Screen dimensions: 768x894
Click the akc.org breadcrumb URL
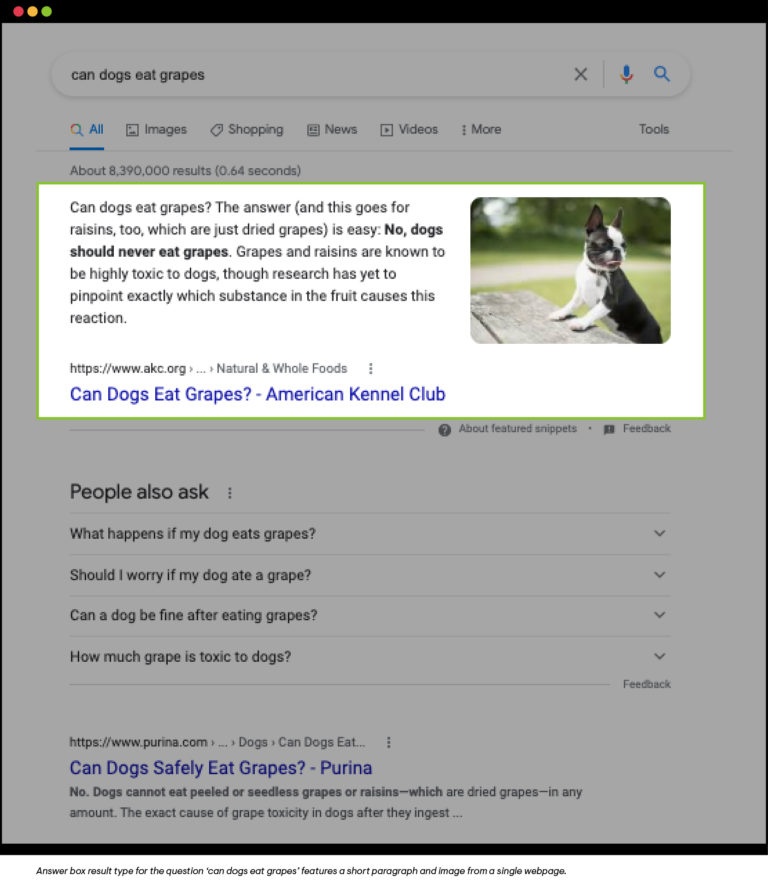click(x=208, y=368)
